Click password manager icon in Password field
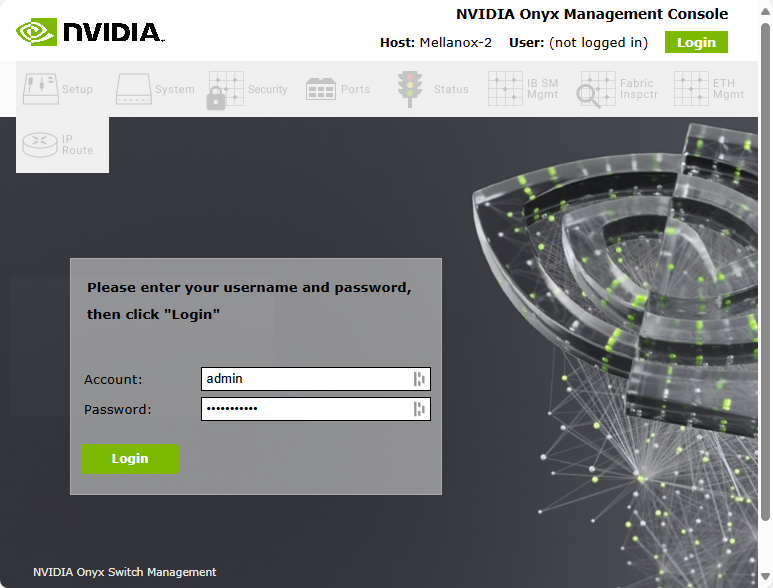This screenshot has width=773, height=588. click(419, 409)
